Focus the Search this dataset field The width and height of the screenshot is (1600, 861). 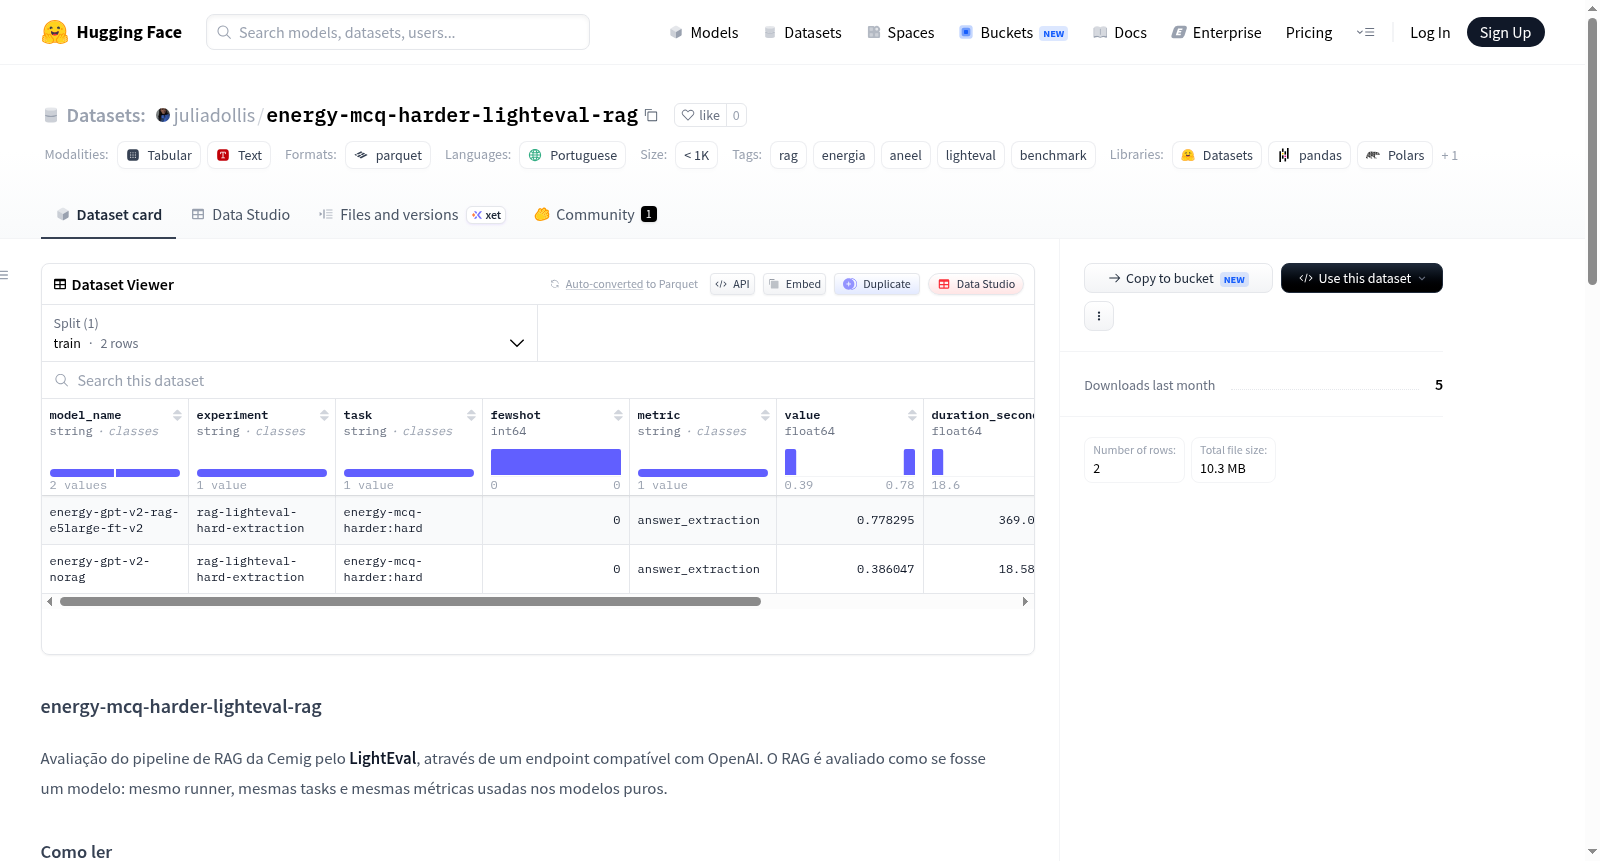click(x=538, y=381)
